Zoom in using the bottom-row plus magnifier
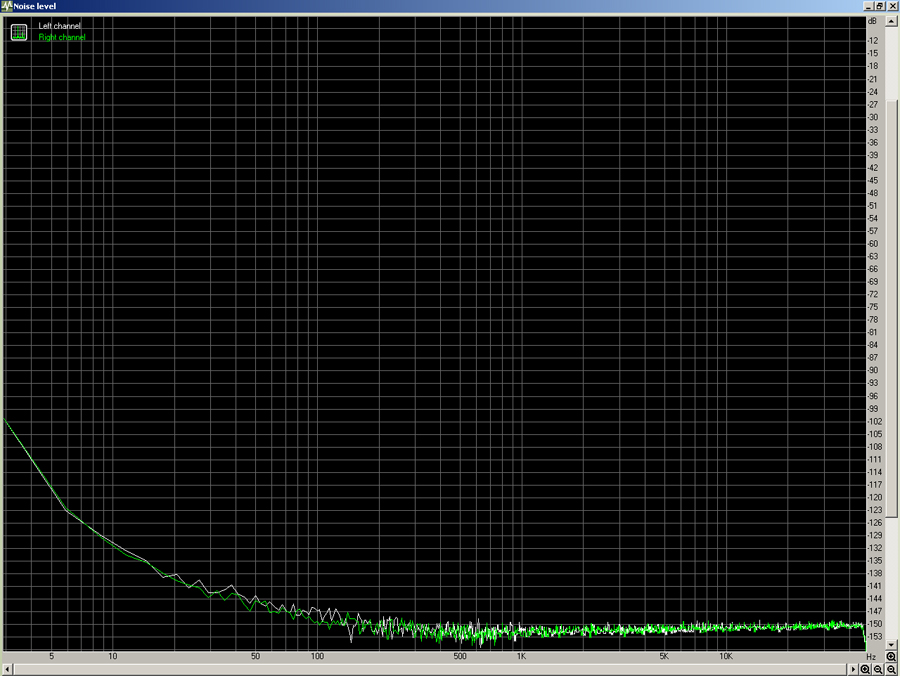Screen dimensions: 900x676 (x=866, y=668)
